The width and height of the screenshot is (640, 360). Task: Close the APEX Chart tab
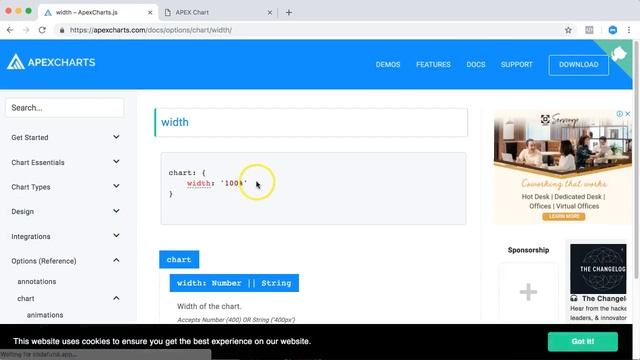pos(269,12)
